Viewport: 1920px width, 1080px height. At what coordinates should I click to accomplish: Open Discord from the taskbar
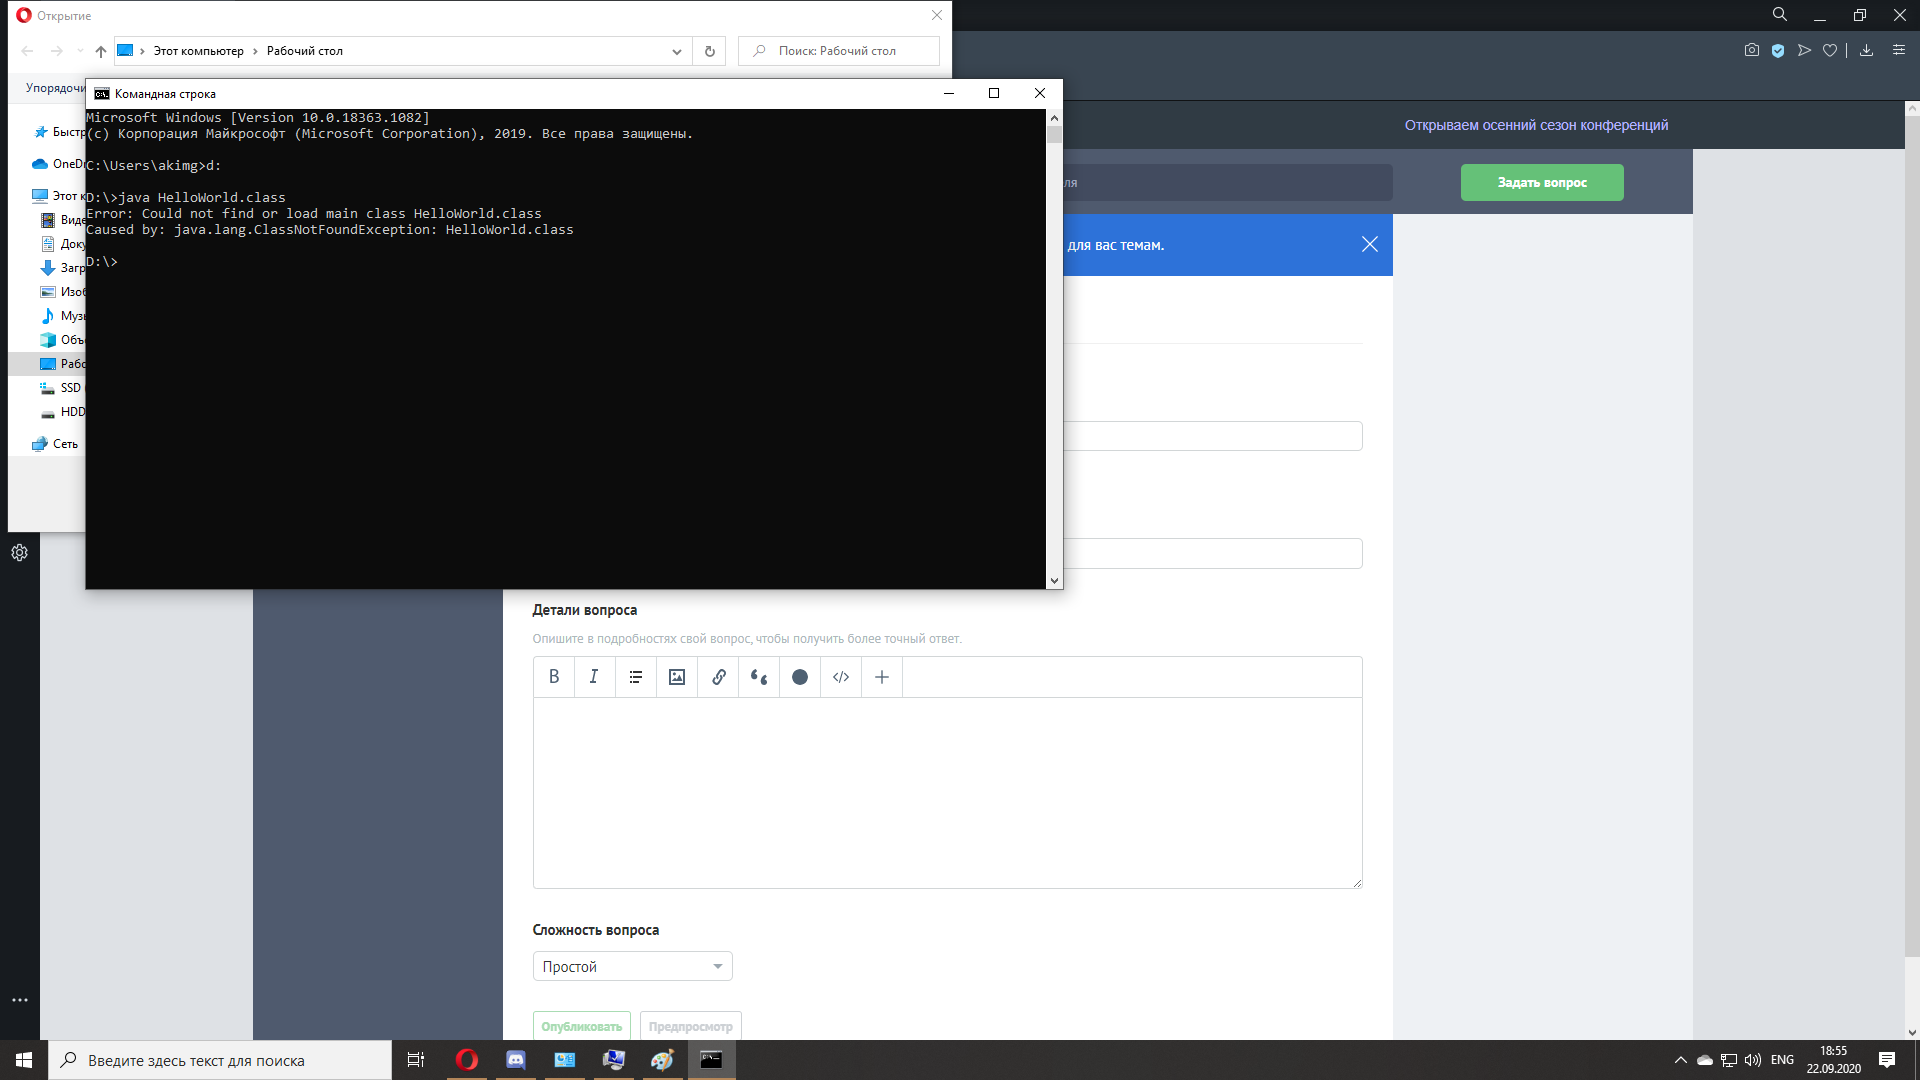point(516,1060)
